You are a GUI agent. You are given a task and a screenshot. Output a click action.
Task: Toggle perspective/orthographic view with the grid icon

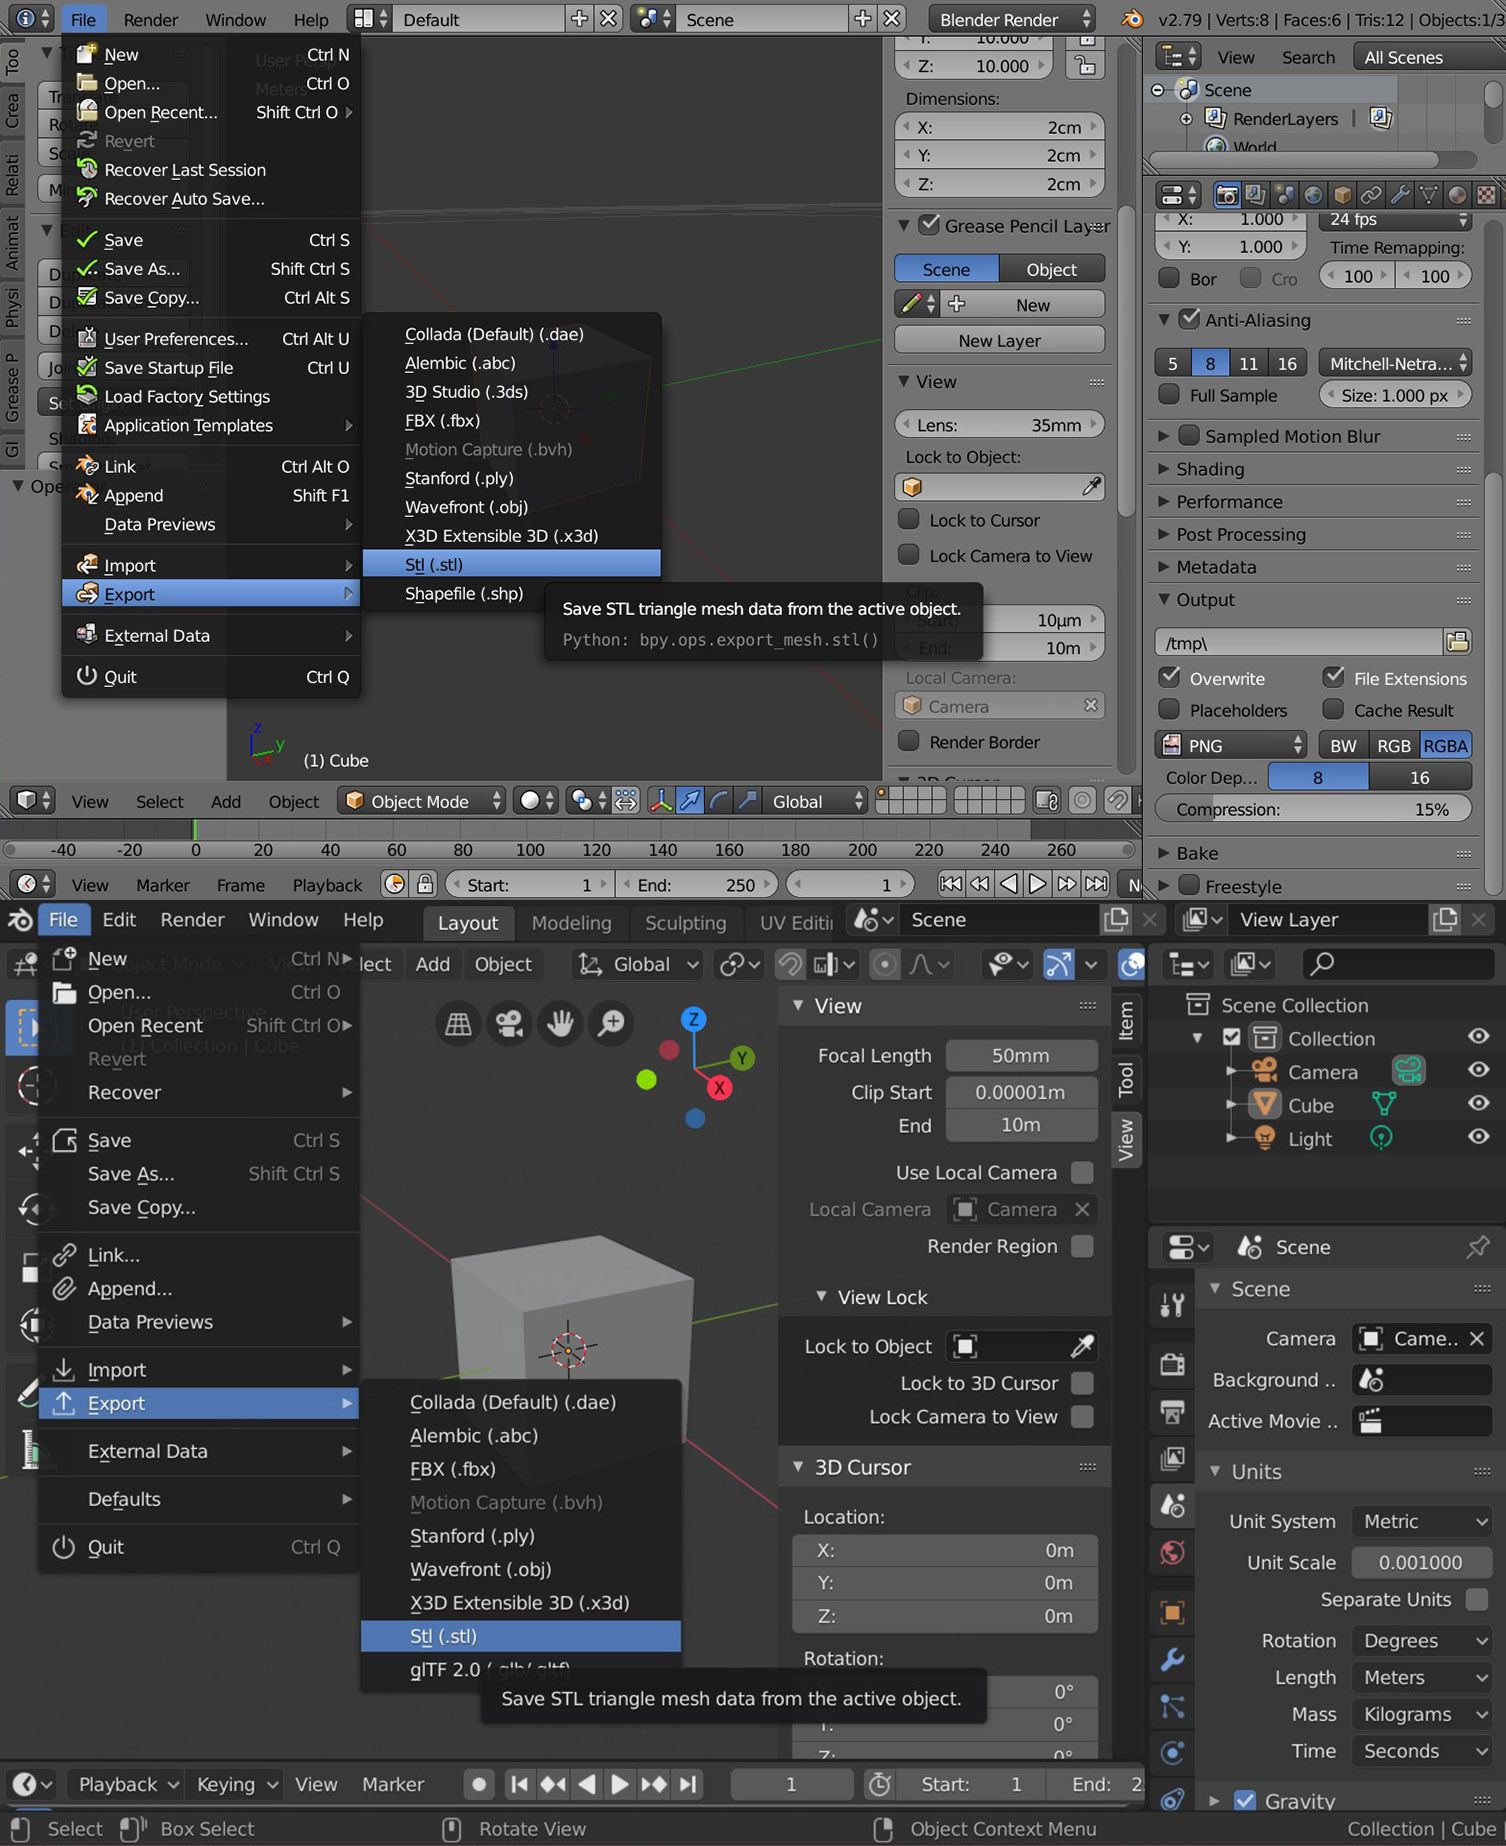[458, 1023]
